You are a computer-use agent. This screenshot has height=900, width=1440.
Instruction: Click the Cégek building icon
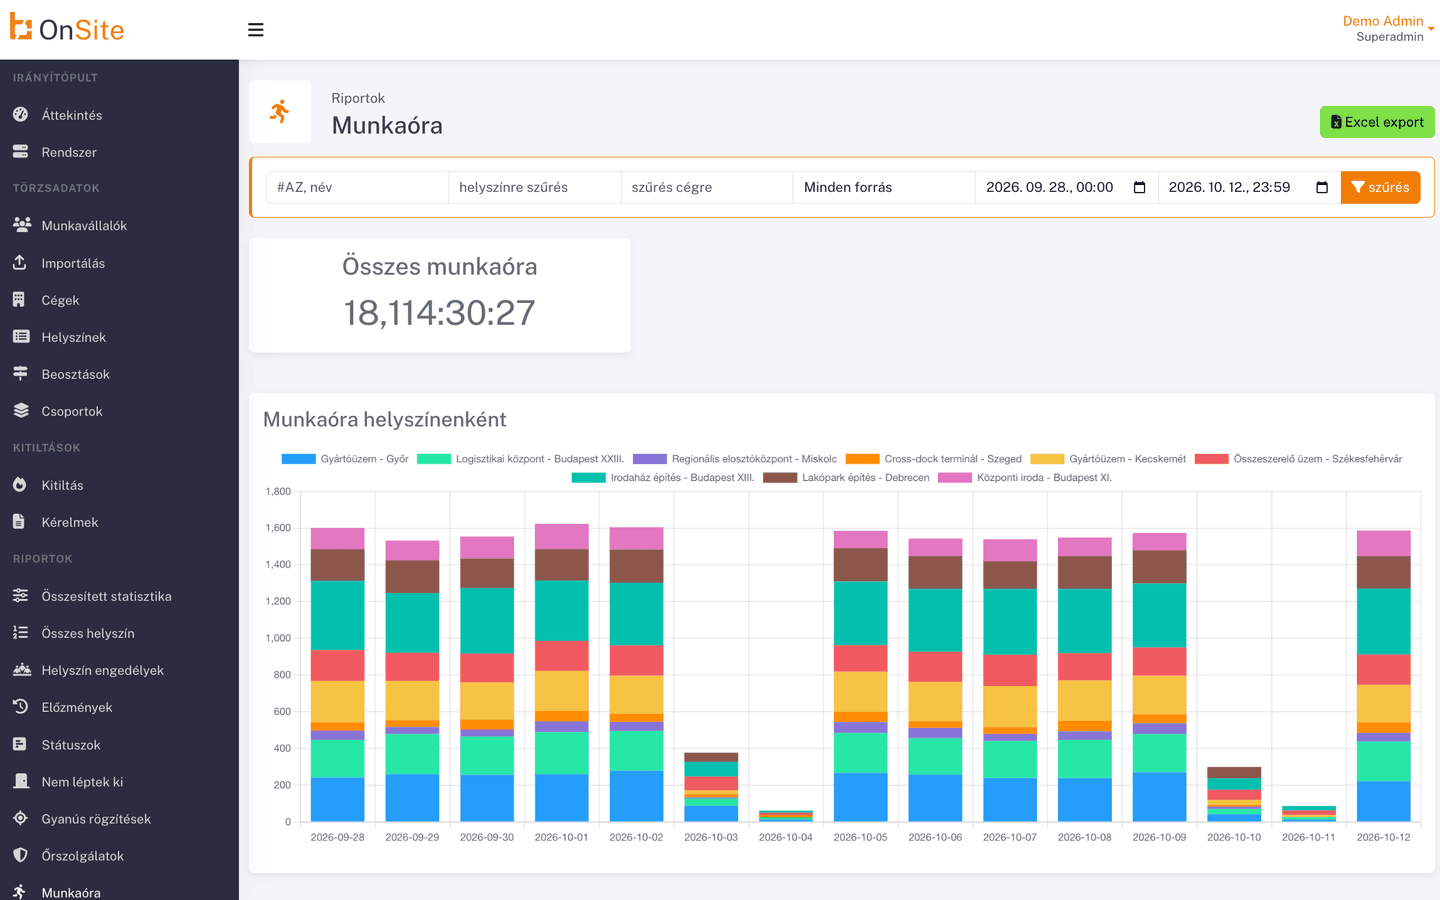tap(19, 299)
